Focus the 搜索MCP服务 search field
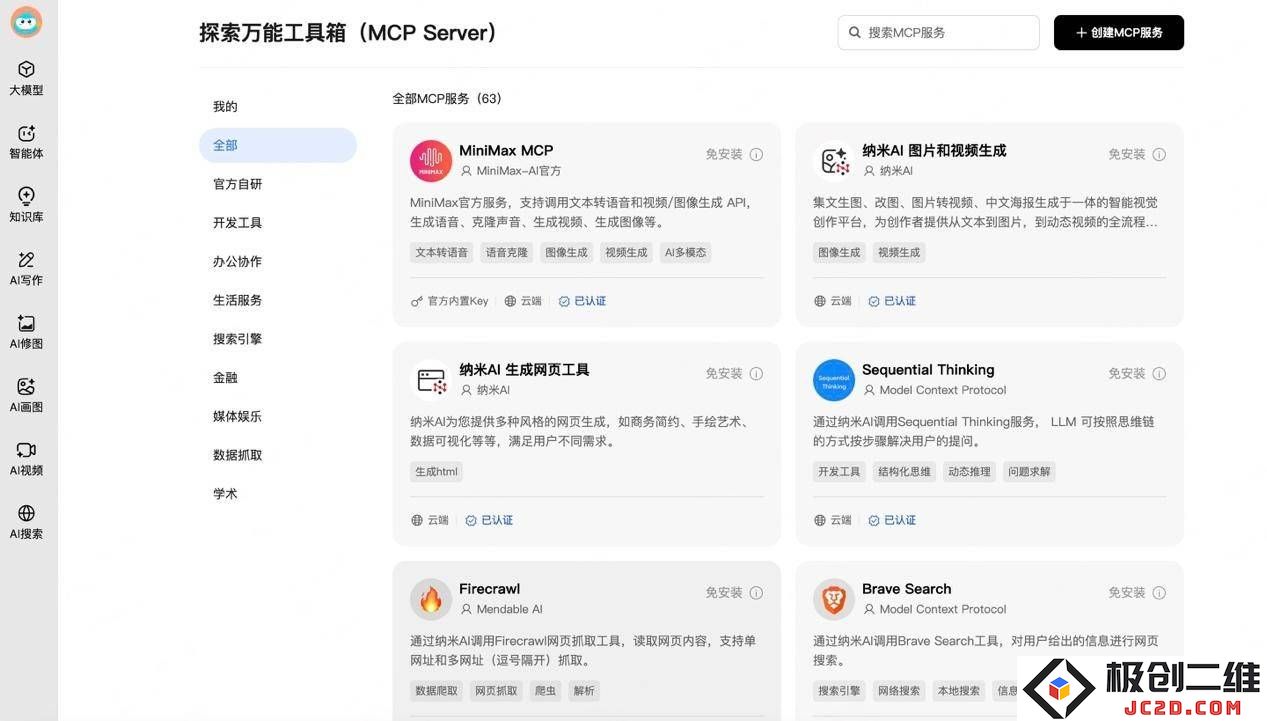This screenshot has height=721, width=1267. pyautogui.click(x=939, y=33)
